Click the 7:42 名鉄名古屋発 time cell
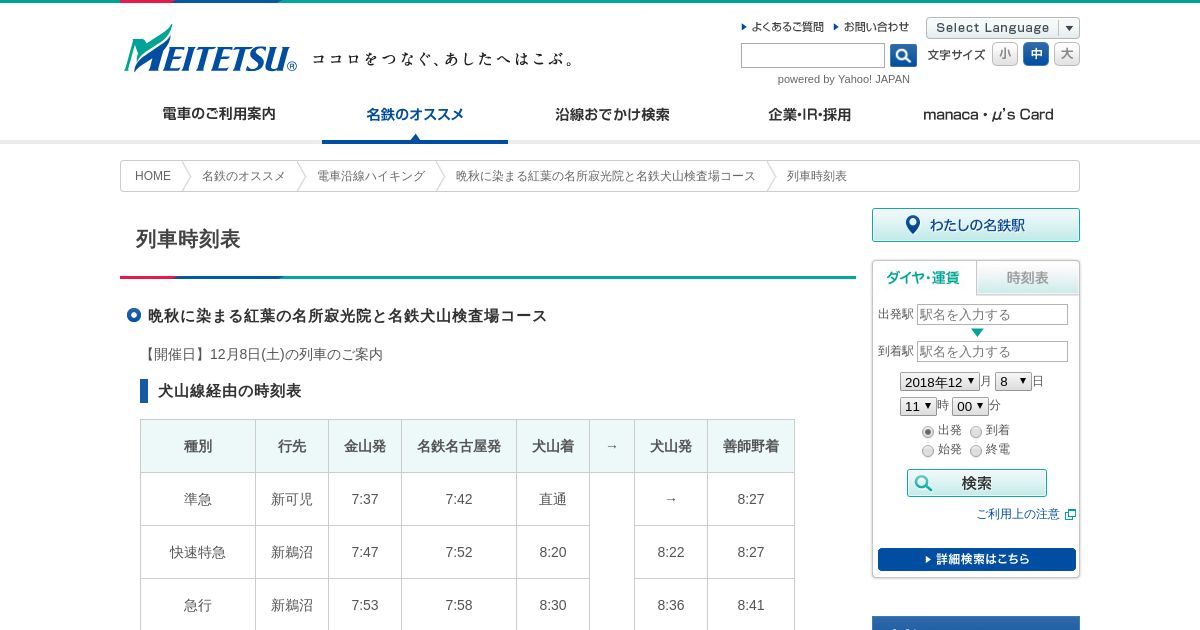This screenshot has height=630, width=1200. 459,499
